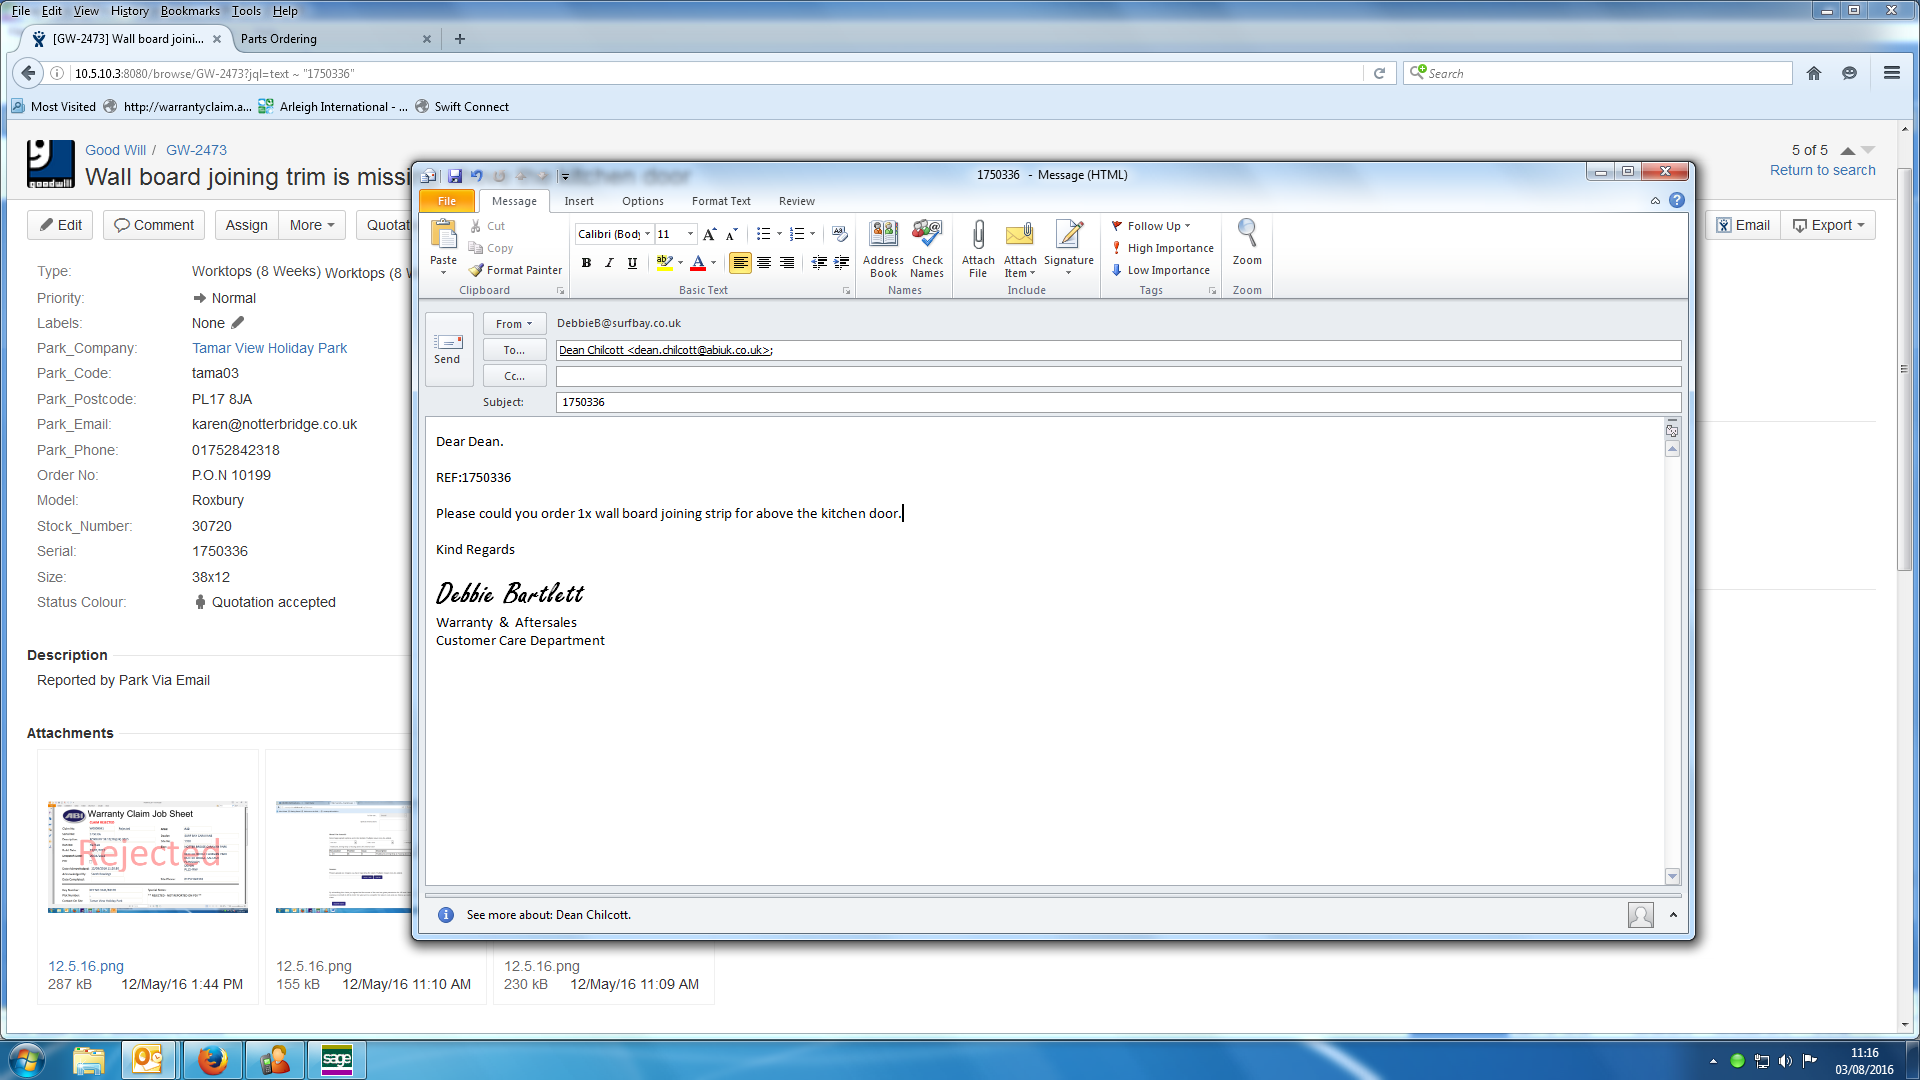The width and height of the screenshot is (1920, 1080).
Task: Click the Send button
Action: pyautogui.click(x=447, y=348)
